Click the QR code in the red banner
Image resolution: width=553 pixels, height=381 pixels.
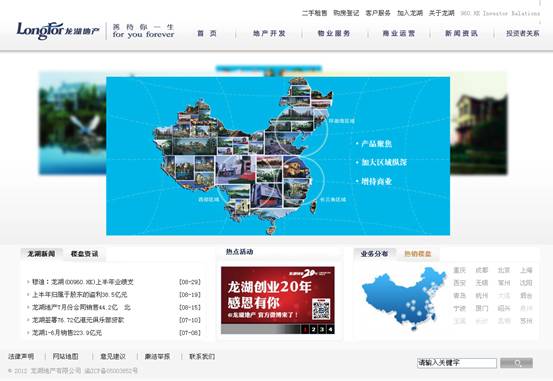click(x=321, y=309)
